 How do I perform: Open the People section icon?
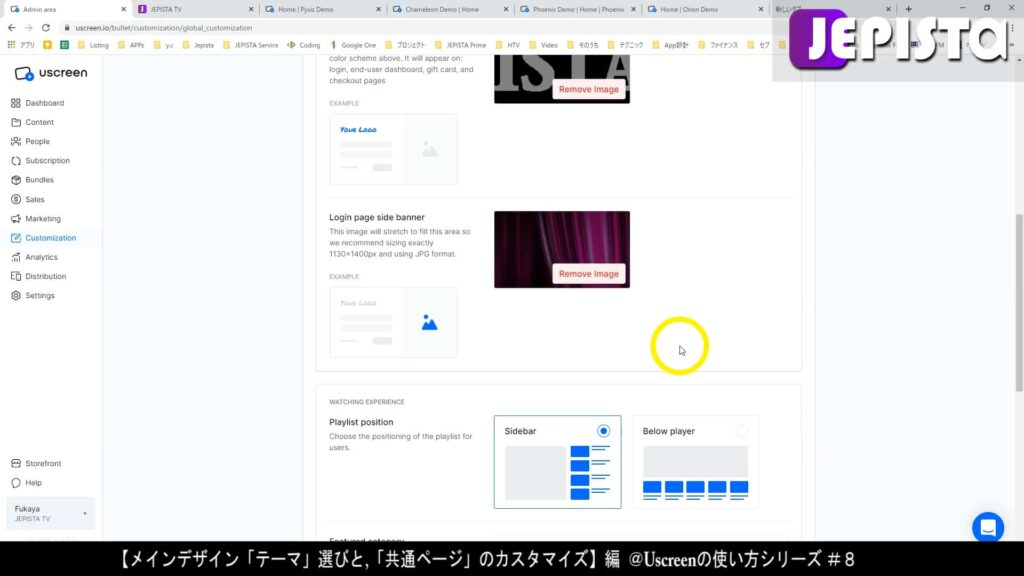(16, 141)
